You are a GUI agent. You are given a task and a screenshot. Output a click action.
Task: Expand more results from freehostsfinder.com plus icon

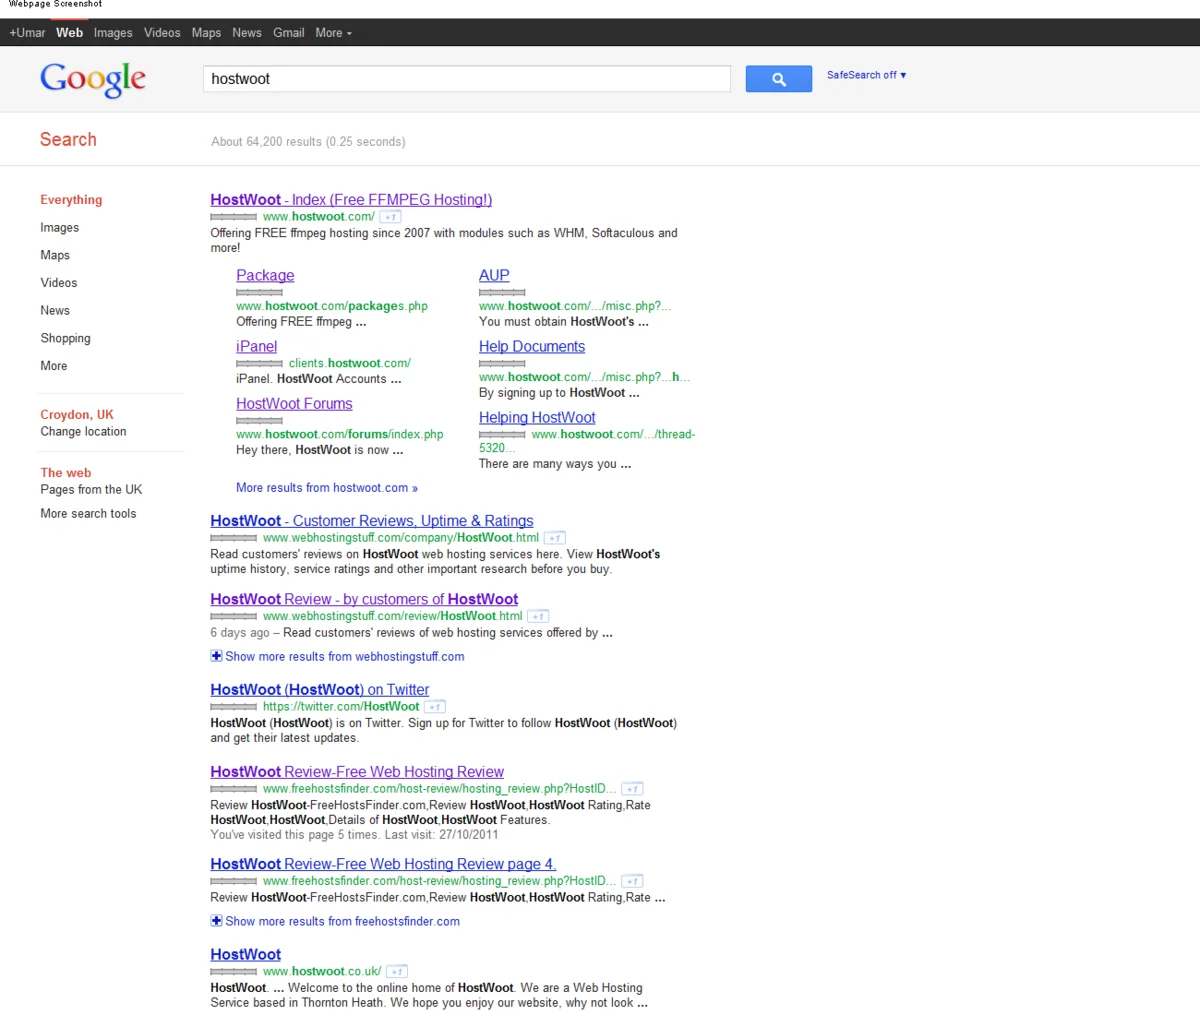click(216, 921)
